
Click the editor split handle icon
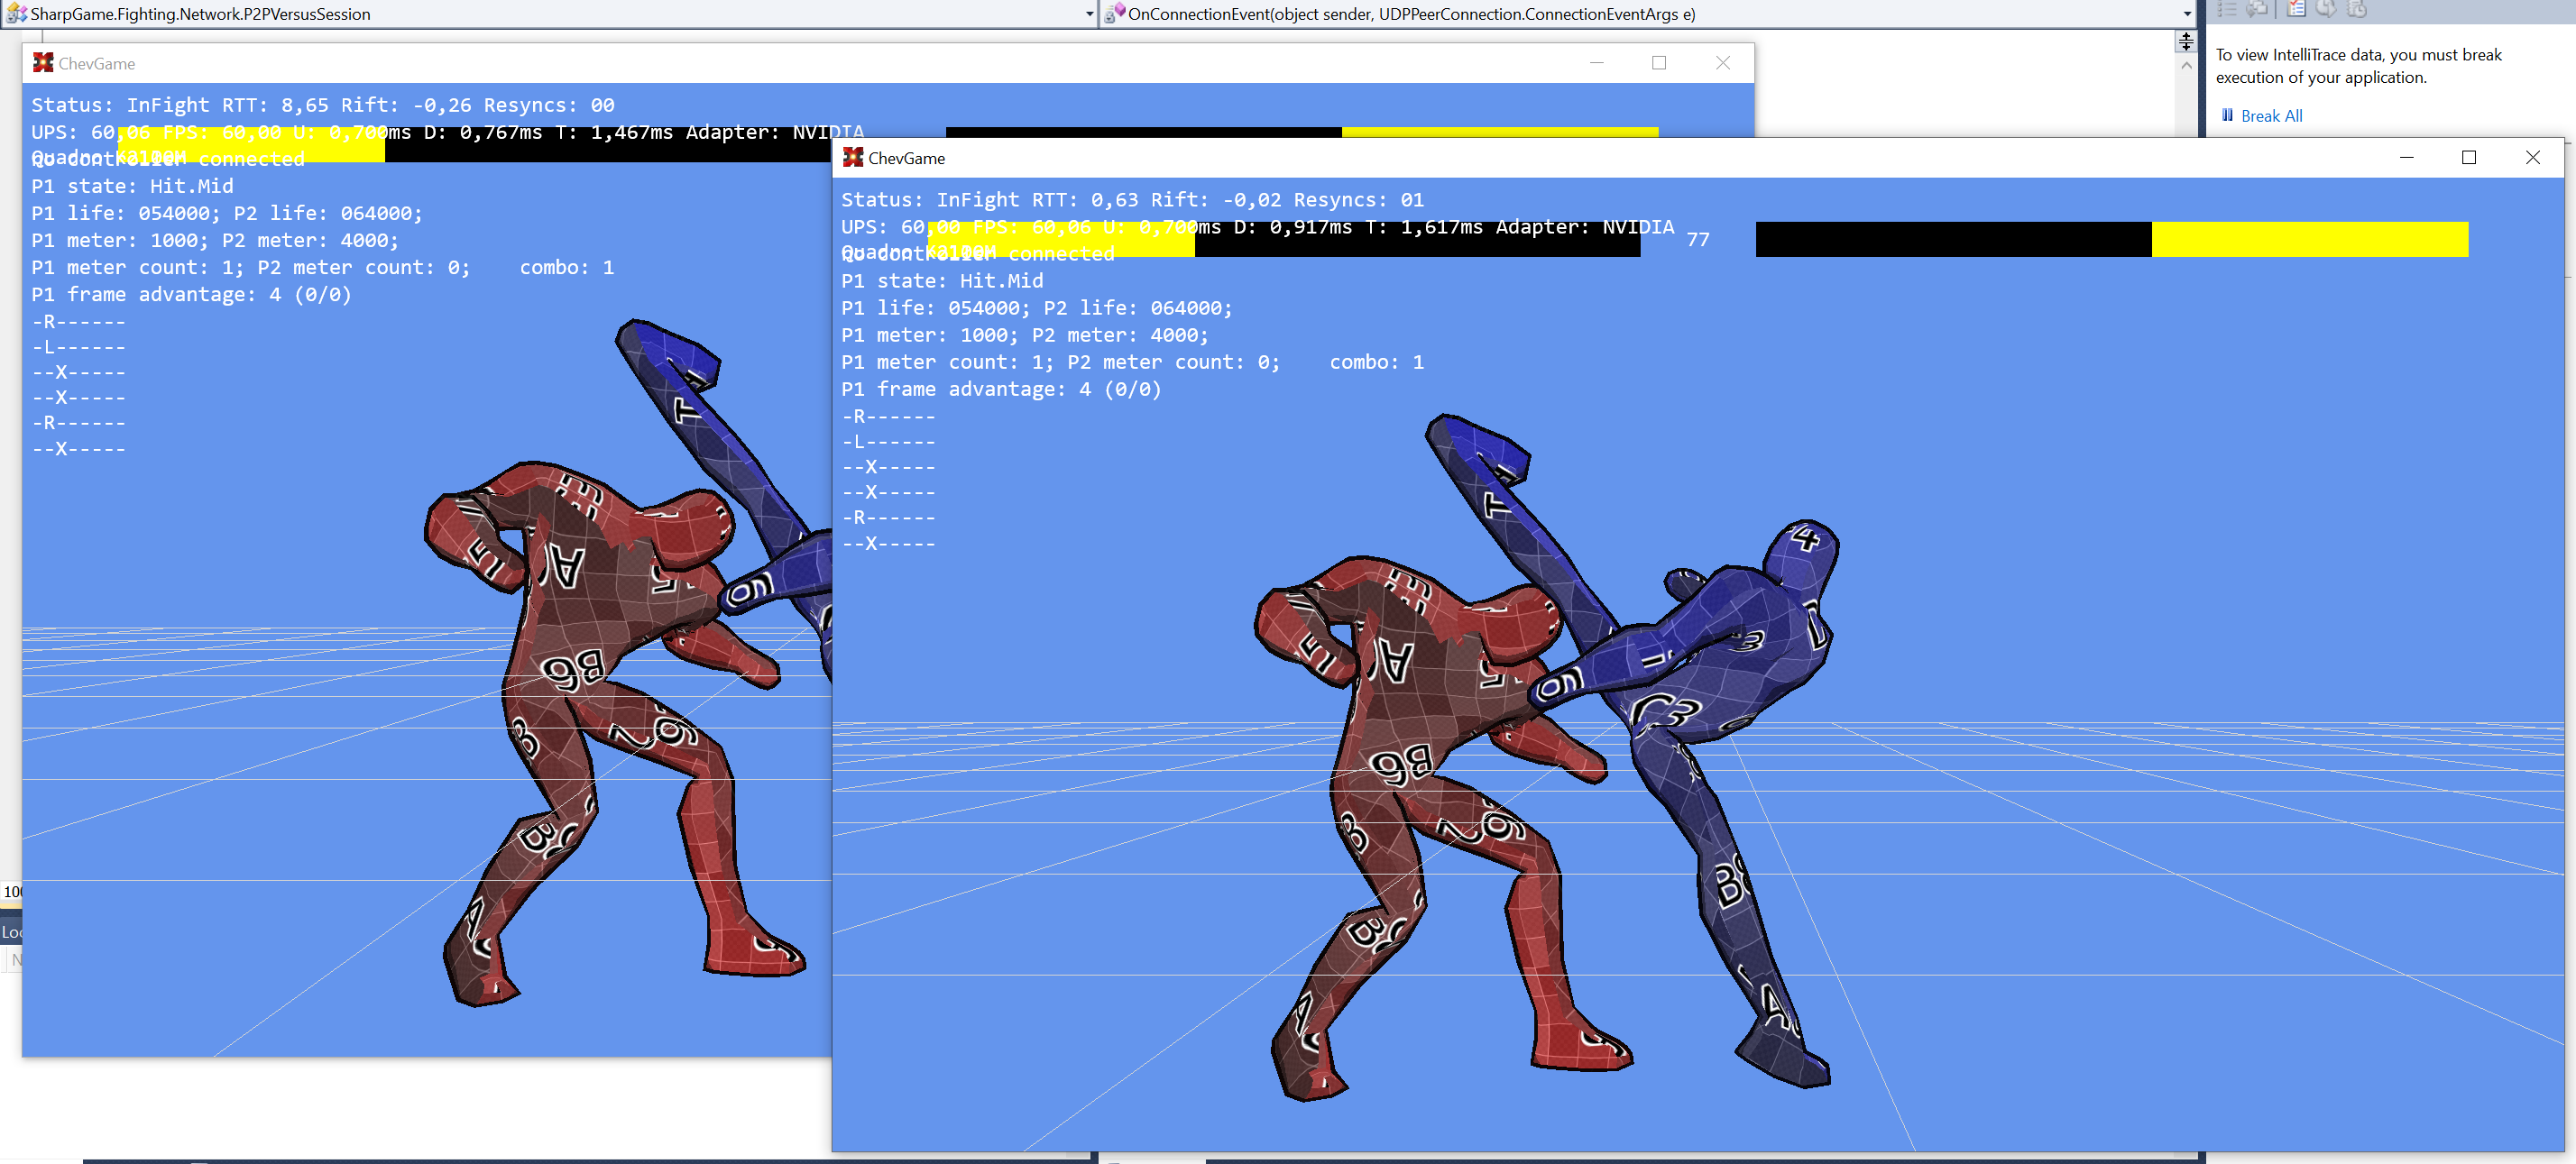click(2186, 41)
